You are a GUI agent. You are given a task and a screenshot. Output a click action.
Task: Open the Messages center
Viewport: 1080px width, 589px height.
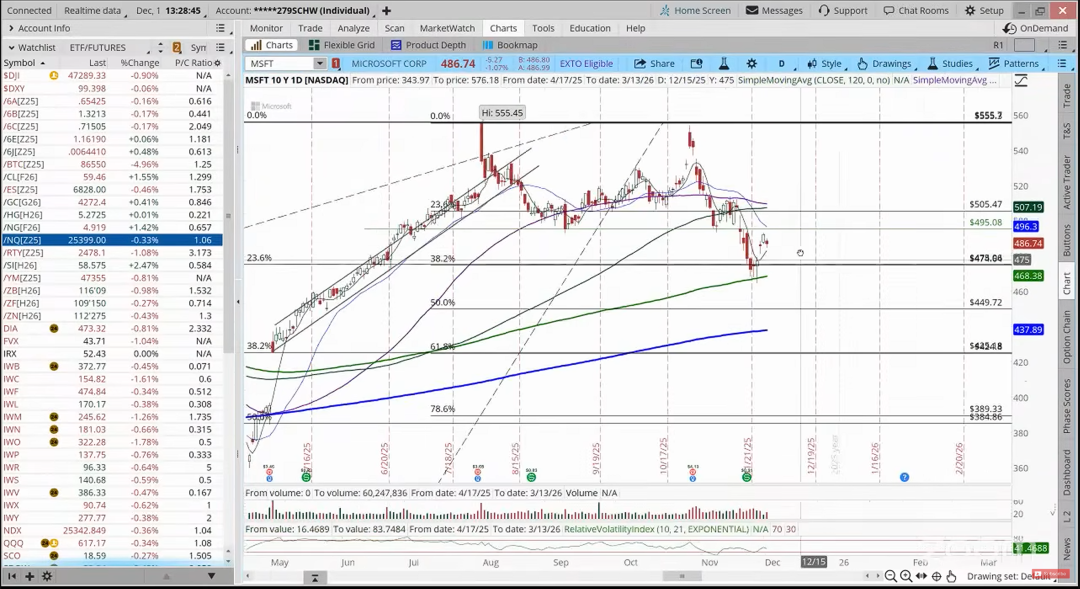tap(774, 10)
